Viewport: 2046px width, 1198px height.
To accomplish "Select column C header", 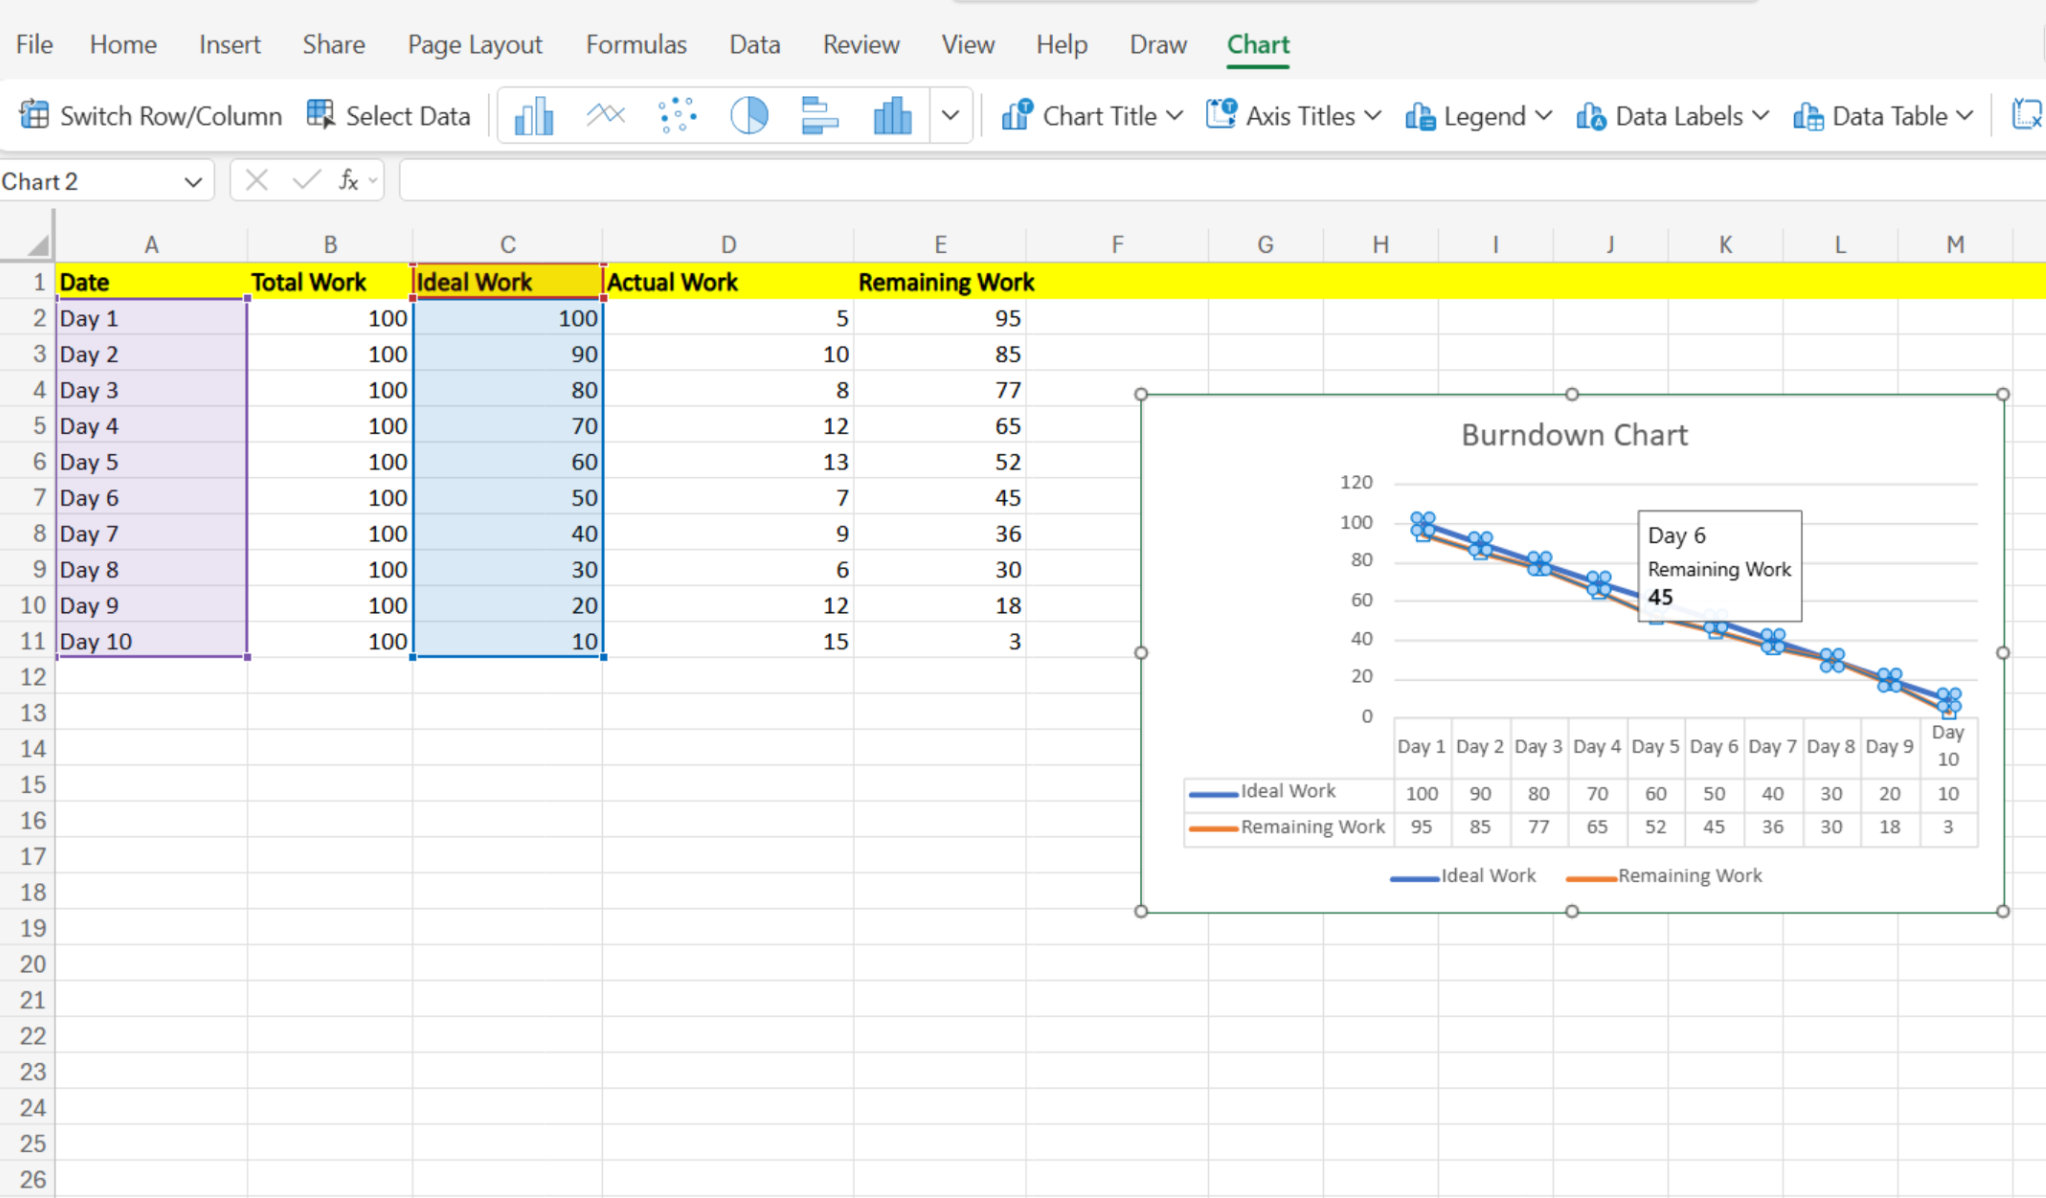I will (x=507, y=245).
